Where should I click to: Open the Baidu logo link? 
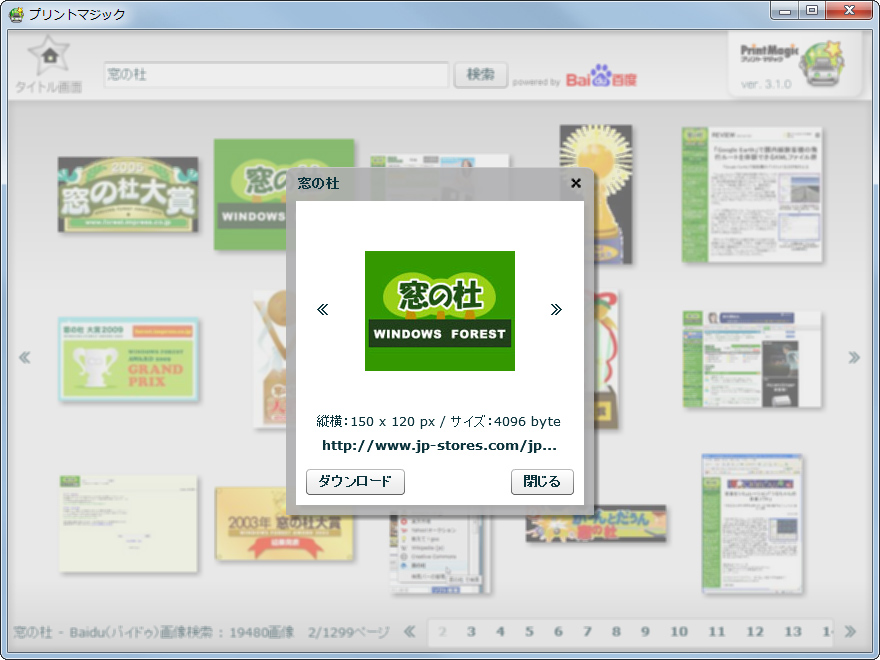(601, 76)
